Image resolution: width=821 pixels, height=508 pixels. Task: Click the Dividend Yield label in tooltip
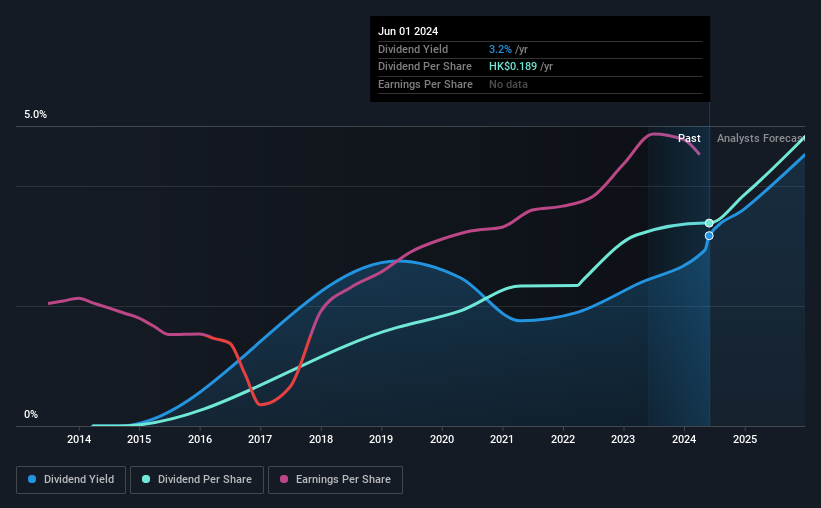pyautogui.click(x=413, y=49)
